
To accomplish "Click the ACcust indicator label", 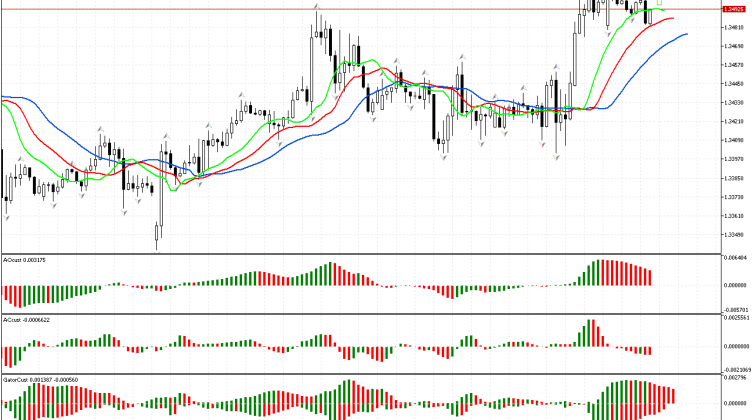I will 25,320.
